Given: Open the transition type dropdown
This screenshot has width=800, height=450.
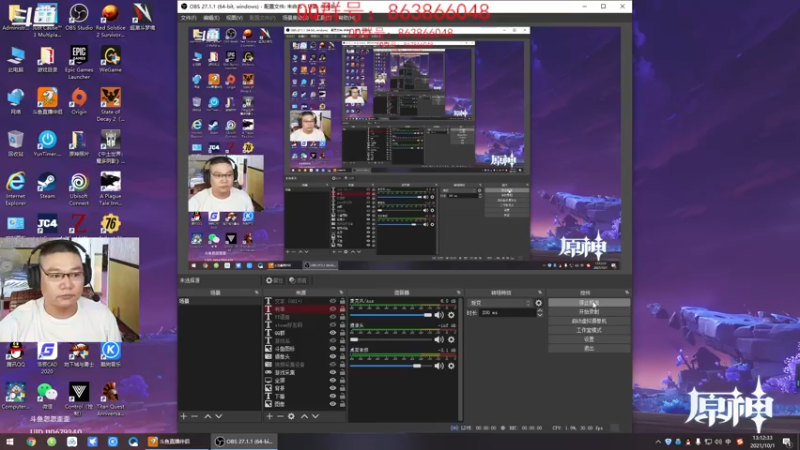Looking at the screenshot, I should point(500,303).
